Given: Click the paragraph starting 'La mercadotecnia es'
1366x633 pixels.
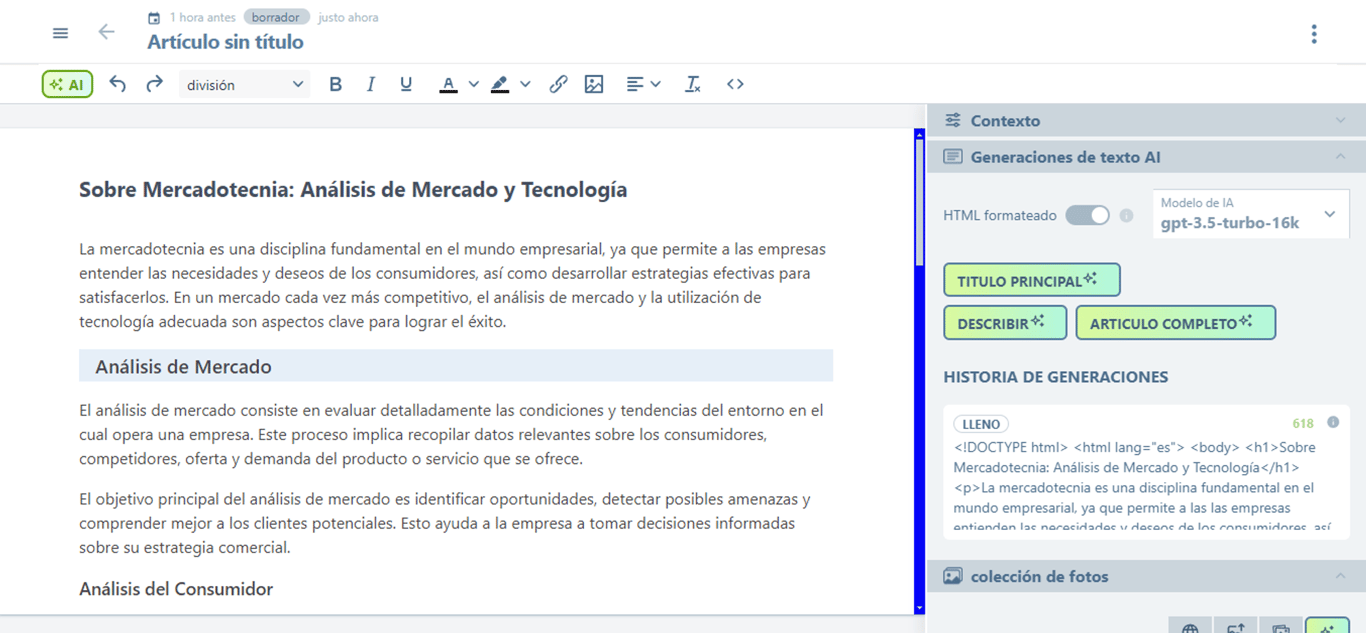Looking at the screenshot, I should [x=453, y=285].
